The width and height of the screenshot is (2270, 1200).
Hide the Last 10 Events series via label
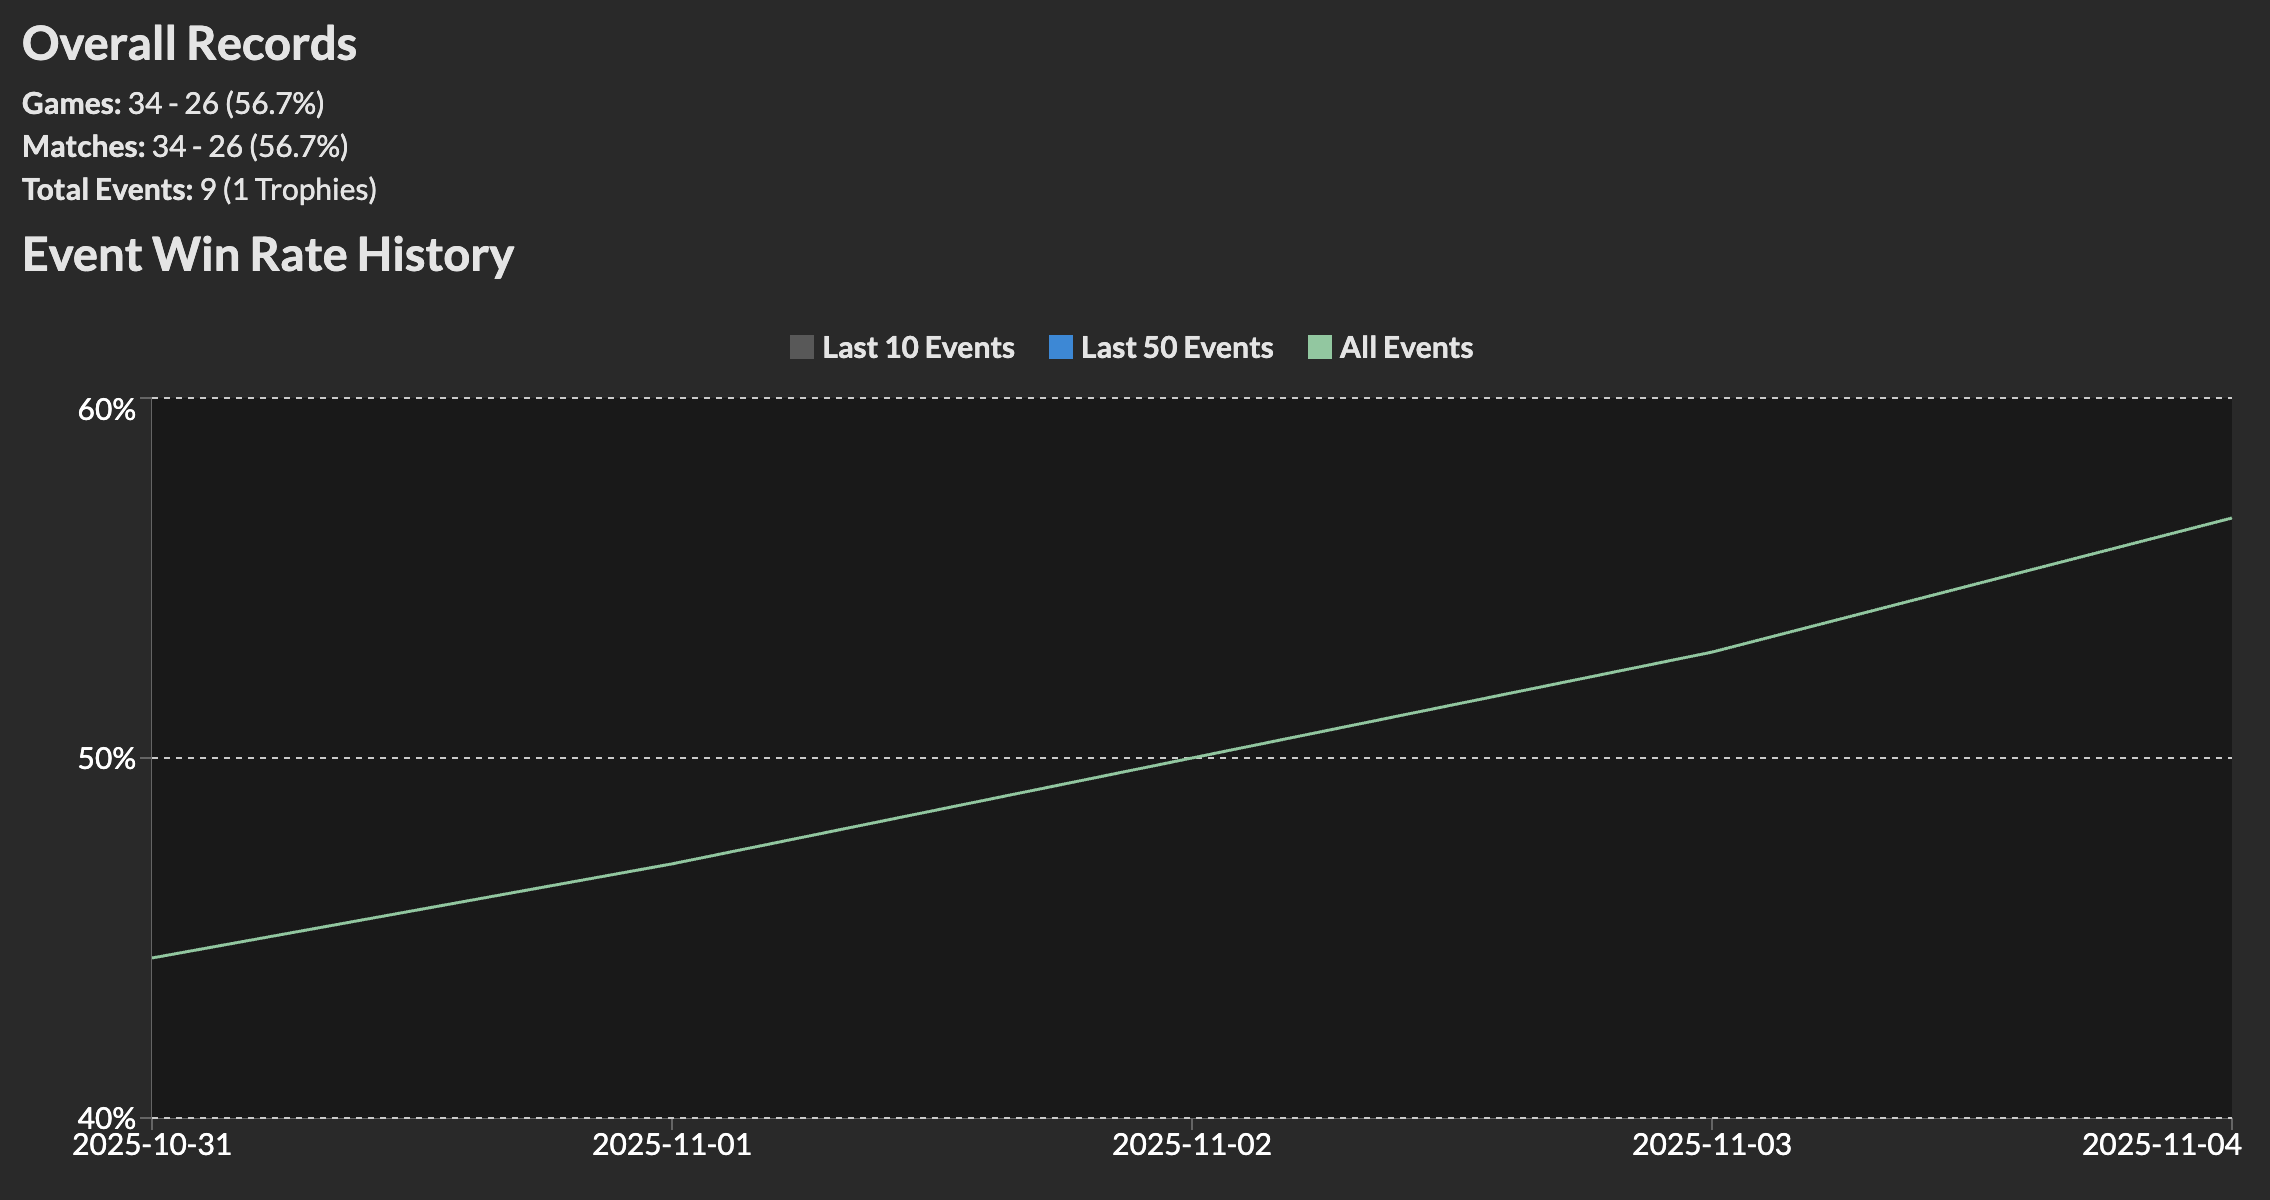click(x=917, y=347)
